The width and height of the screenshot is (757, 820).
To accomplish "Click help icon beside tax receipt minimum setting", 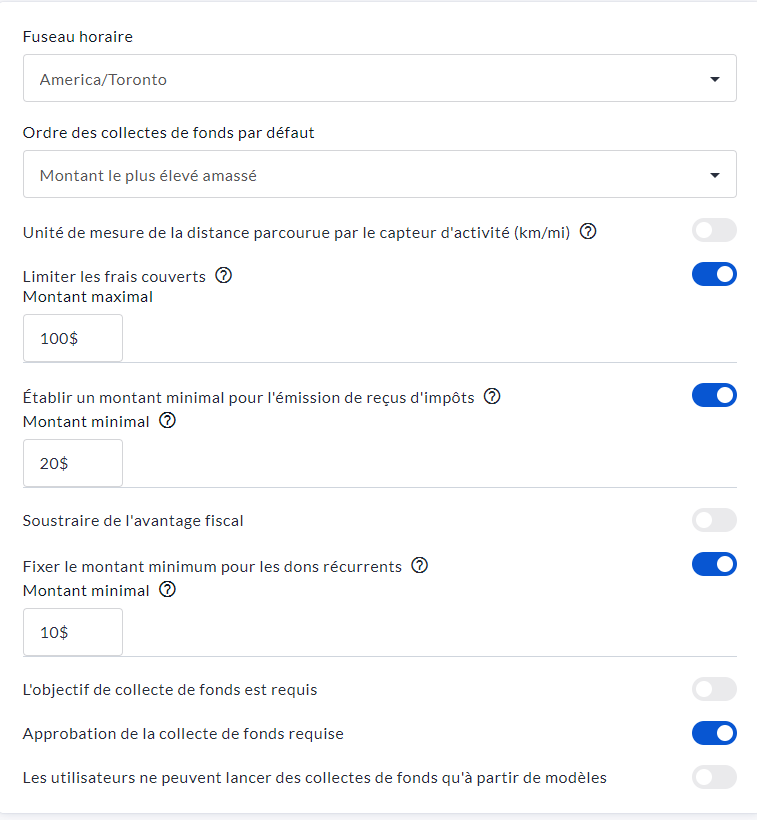I will 492,396.
